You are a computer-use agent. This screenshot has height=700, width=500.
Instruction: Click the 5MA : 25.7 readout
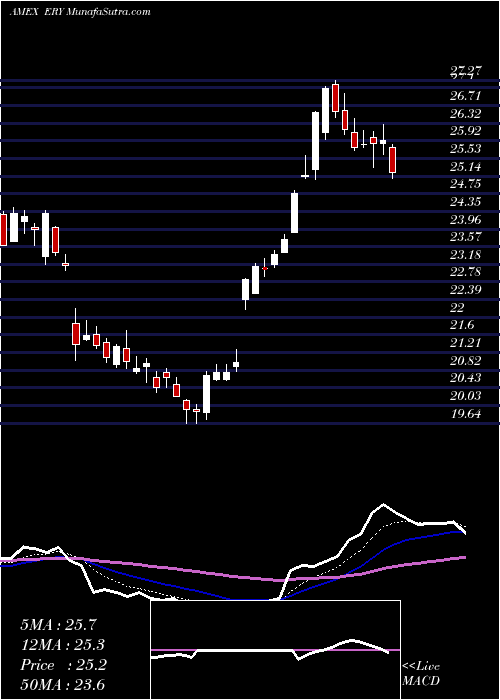(x=58, y=624)
